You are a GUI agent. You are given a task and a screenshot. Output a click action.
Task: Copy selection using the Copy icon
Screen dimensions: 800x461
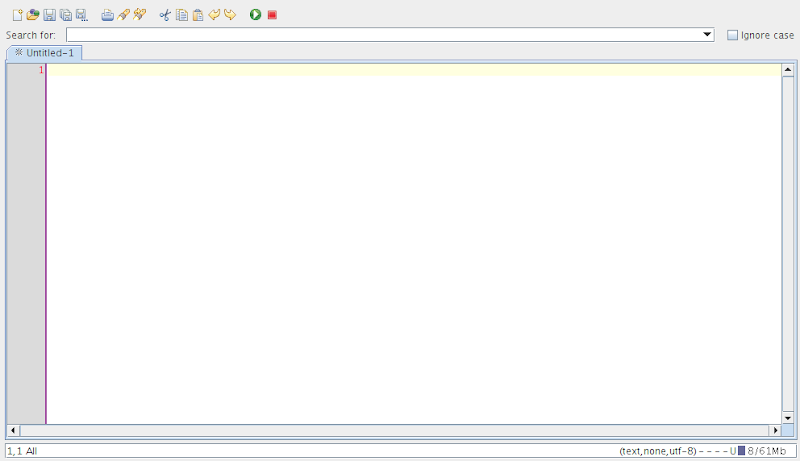click(x=182, y=15)
